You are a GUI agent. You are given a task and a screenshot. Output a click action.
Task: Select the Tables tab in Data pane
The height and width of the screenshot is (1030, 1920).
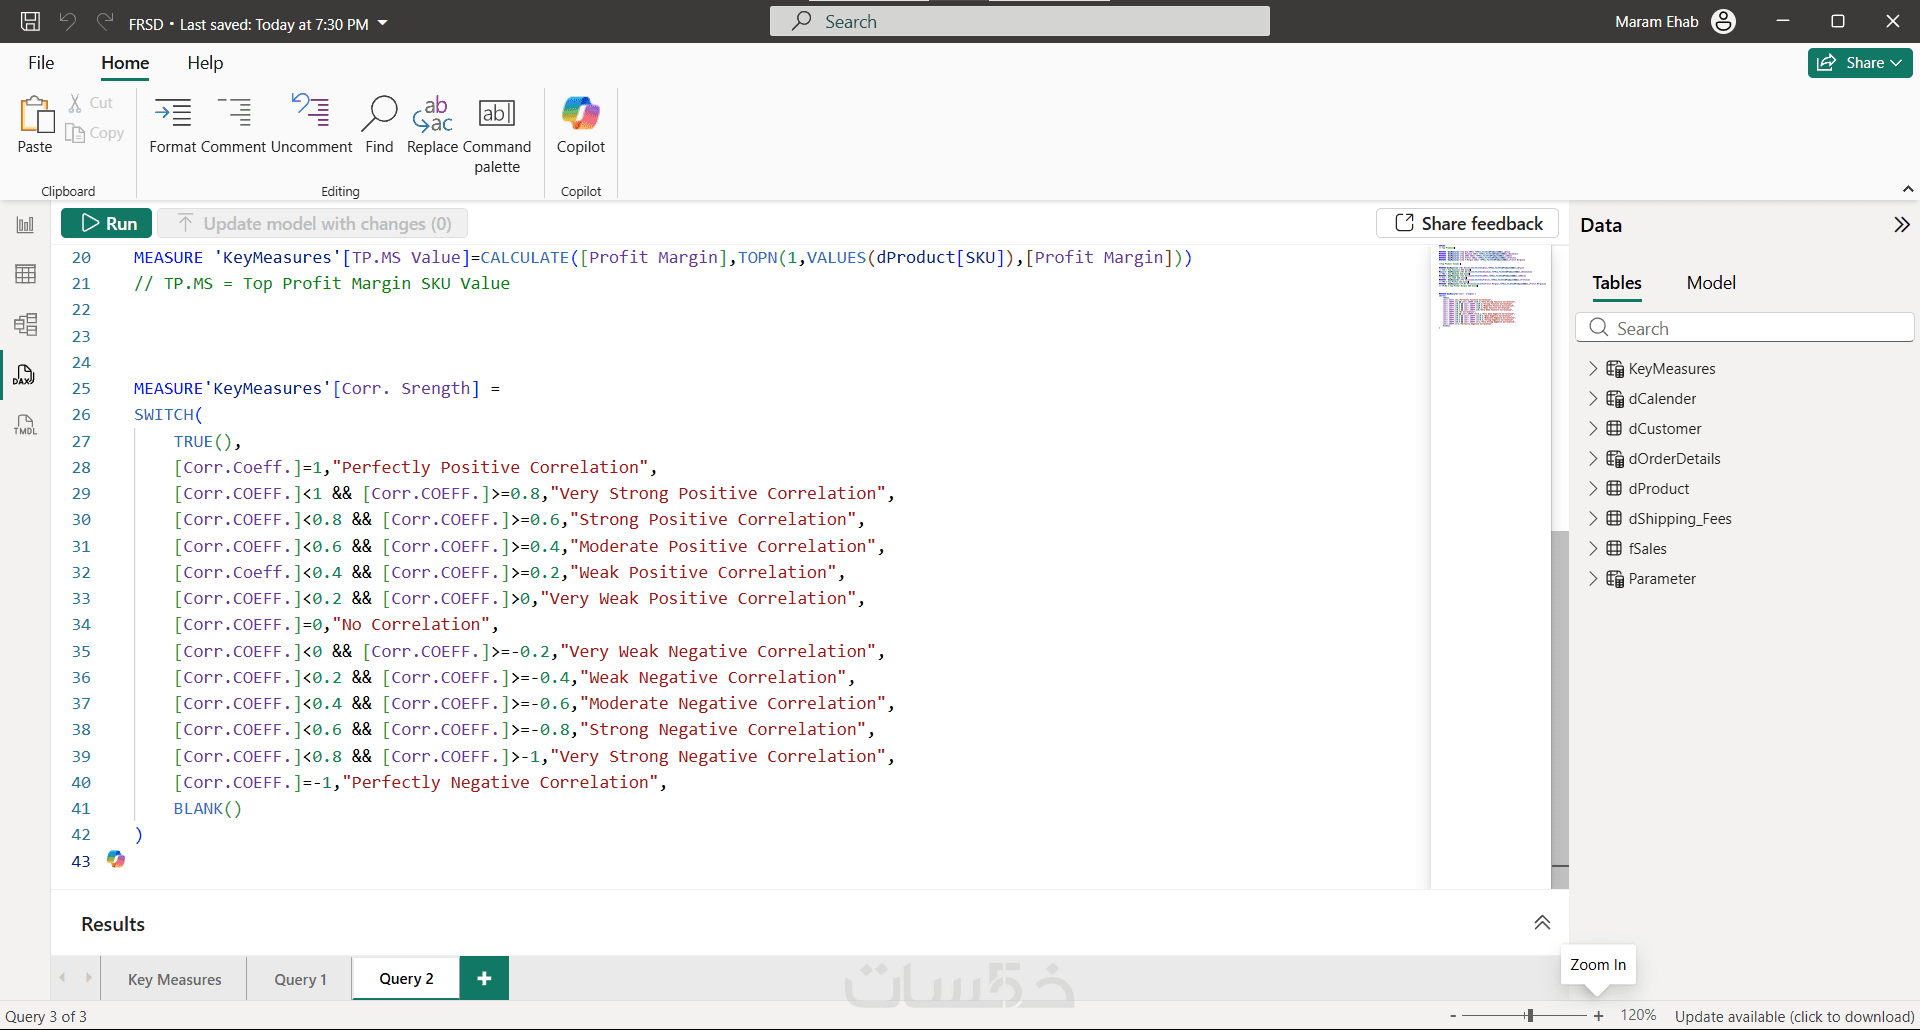tap(1617, 283)
